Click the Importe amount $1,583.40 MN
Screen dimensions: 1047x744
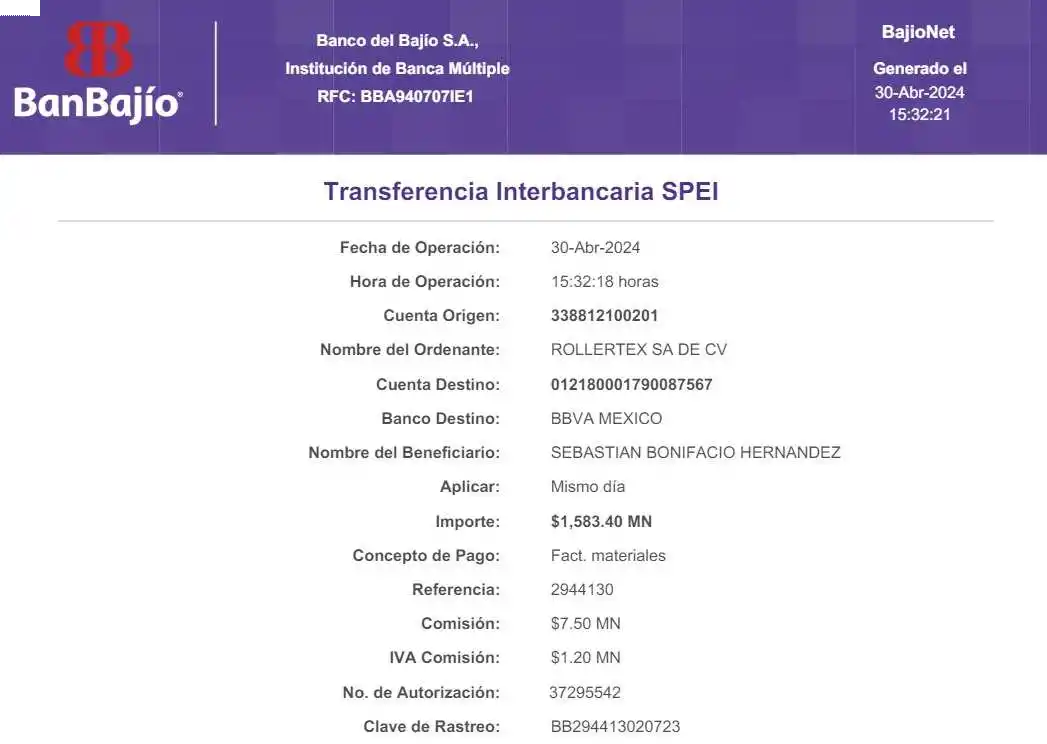pyautogui.click(x=601, y=521)
